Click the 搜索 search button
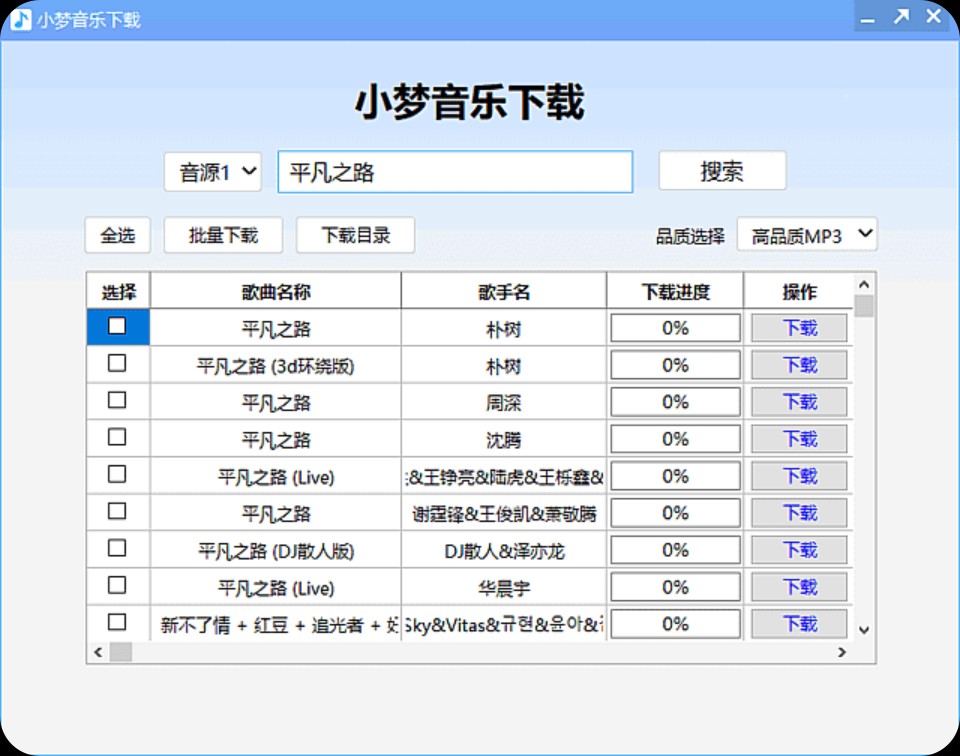This screenshot has width=960, height=756. point(722,171)
